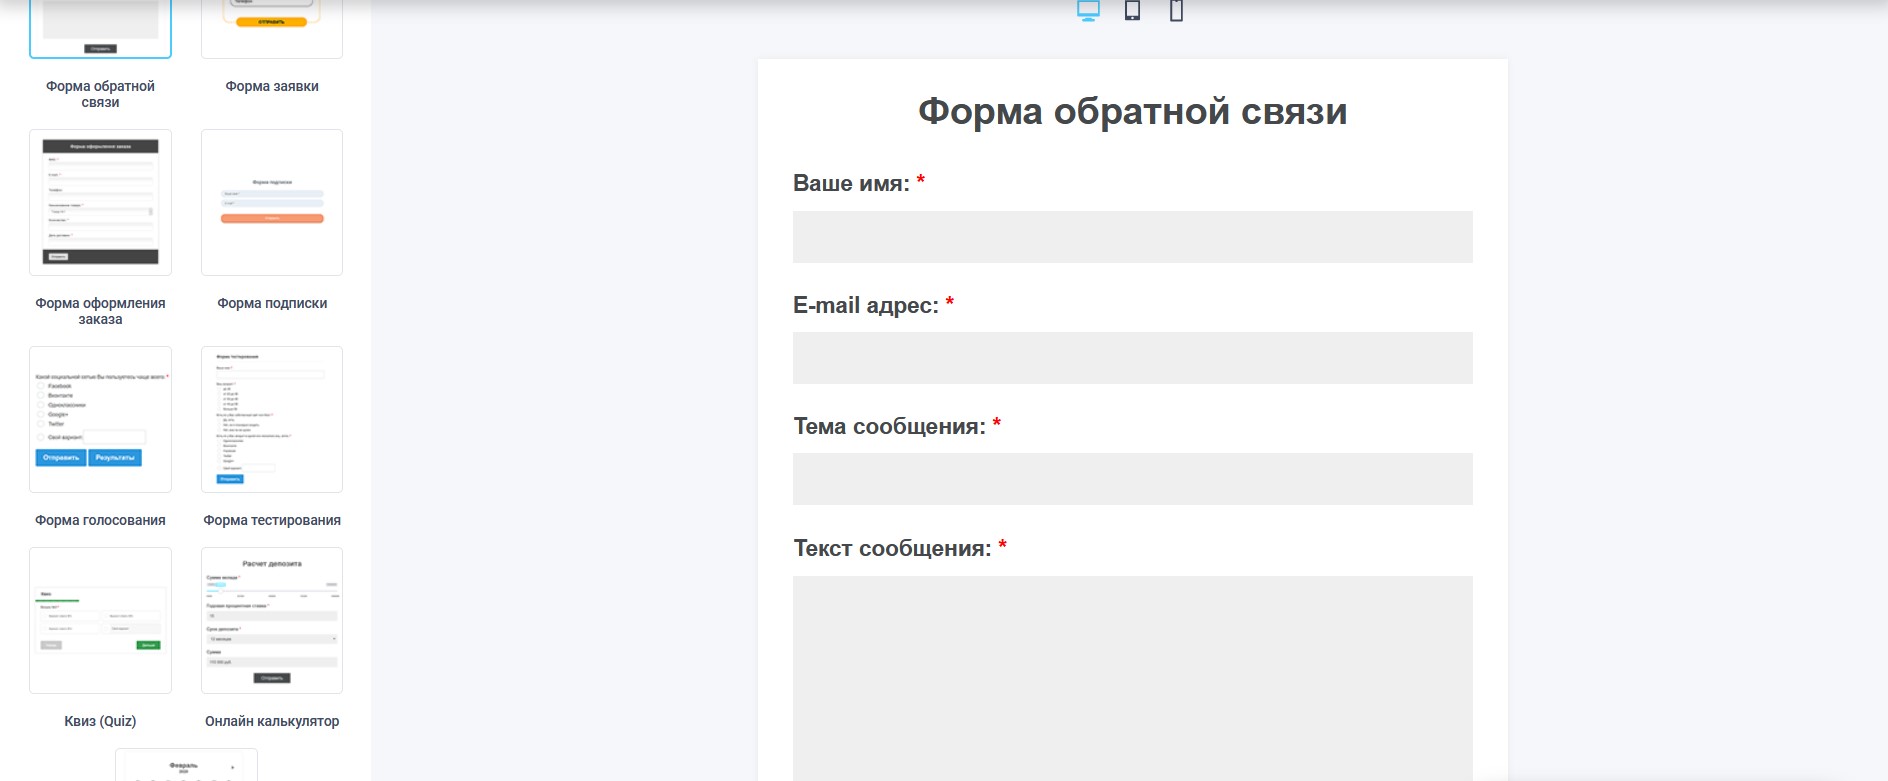Viewport: 1888px width, 781px height.
Task: Switch to tablet preview mode
Action: pyautogui.click(x=1132, y=11)
